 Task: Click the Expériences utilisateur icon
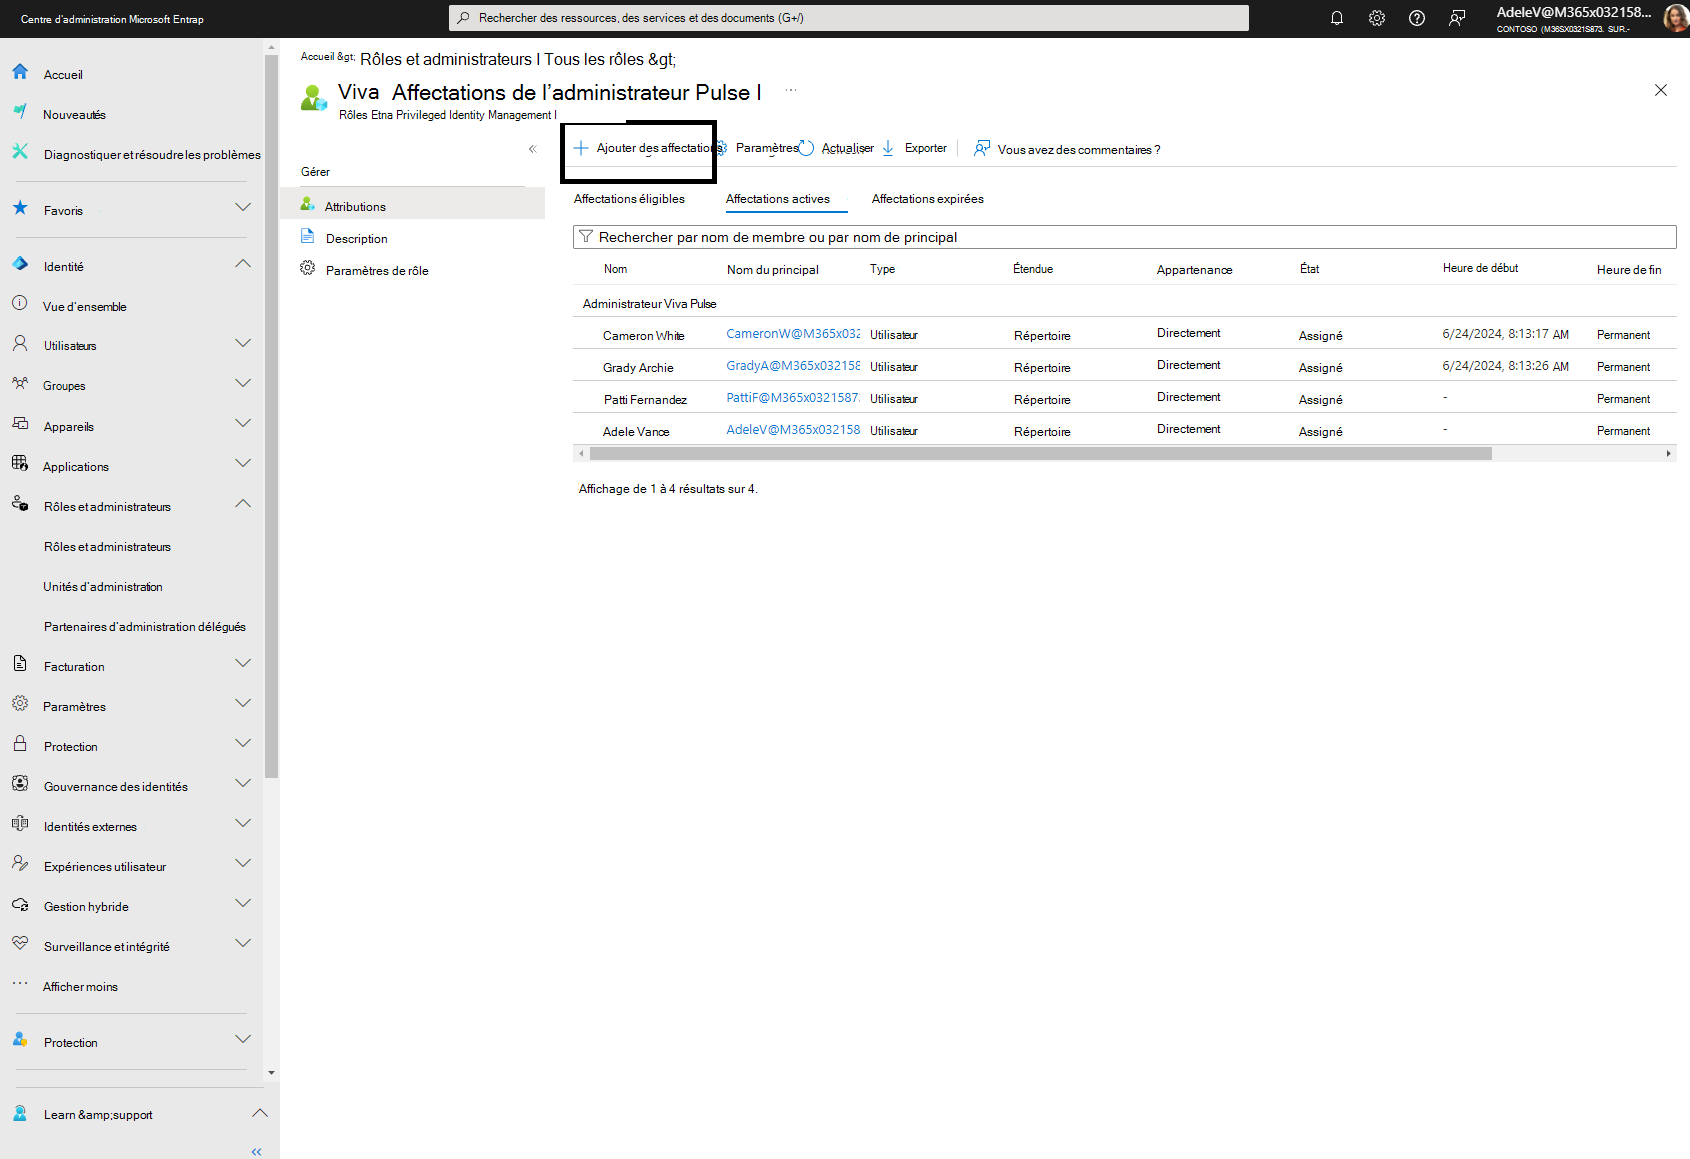pos(20,863)
